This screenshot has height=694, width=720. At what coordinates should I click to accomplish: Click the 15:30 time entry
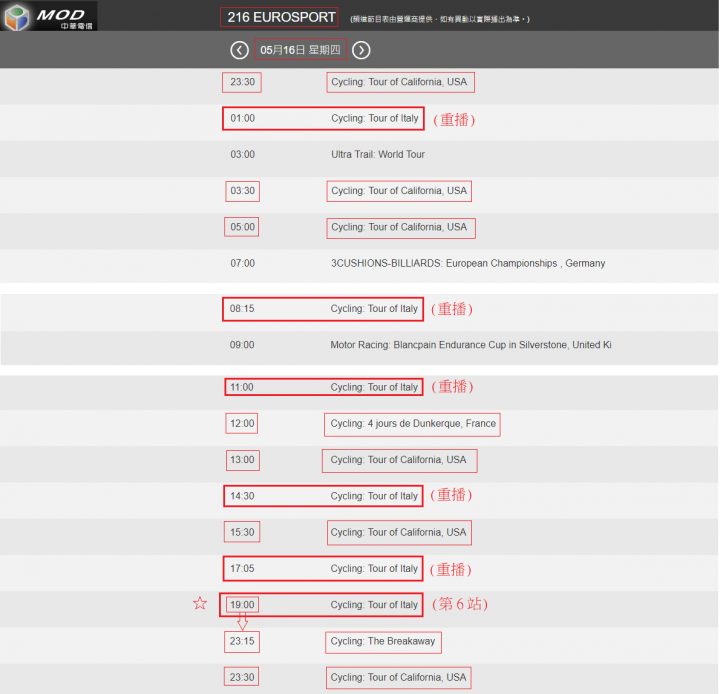click(242, 532)
